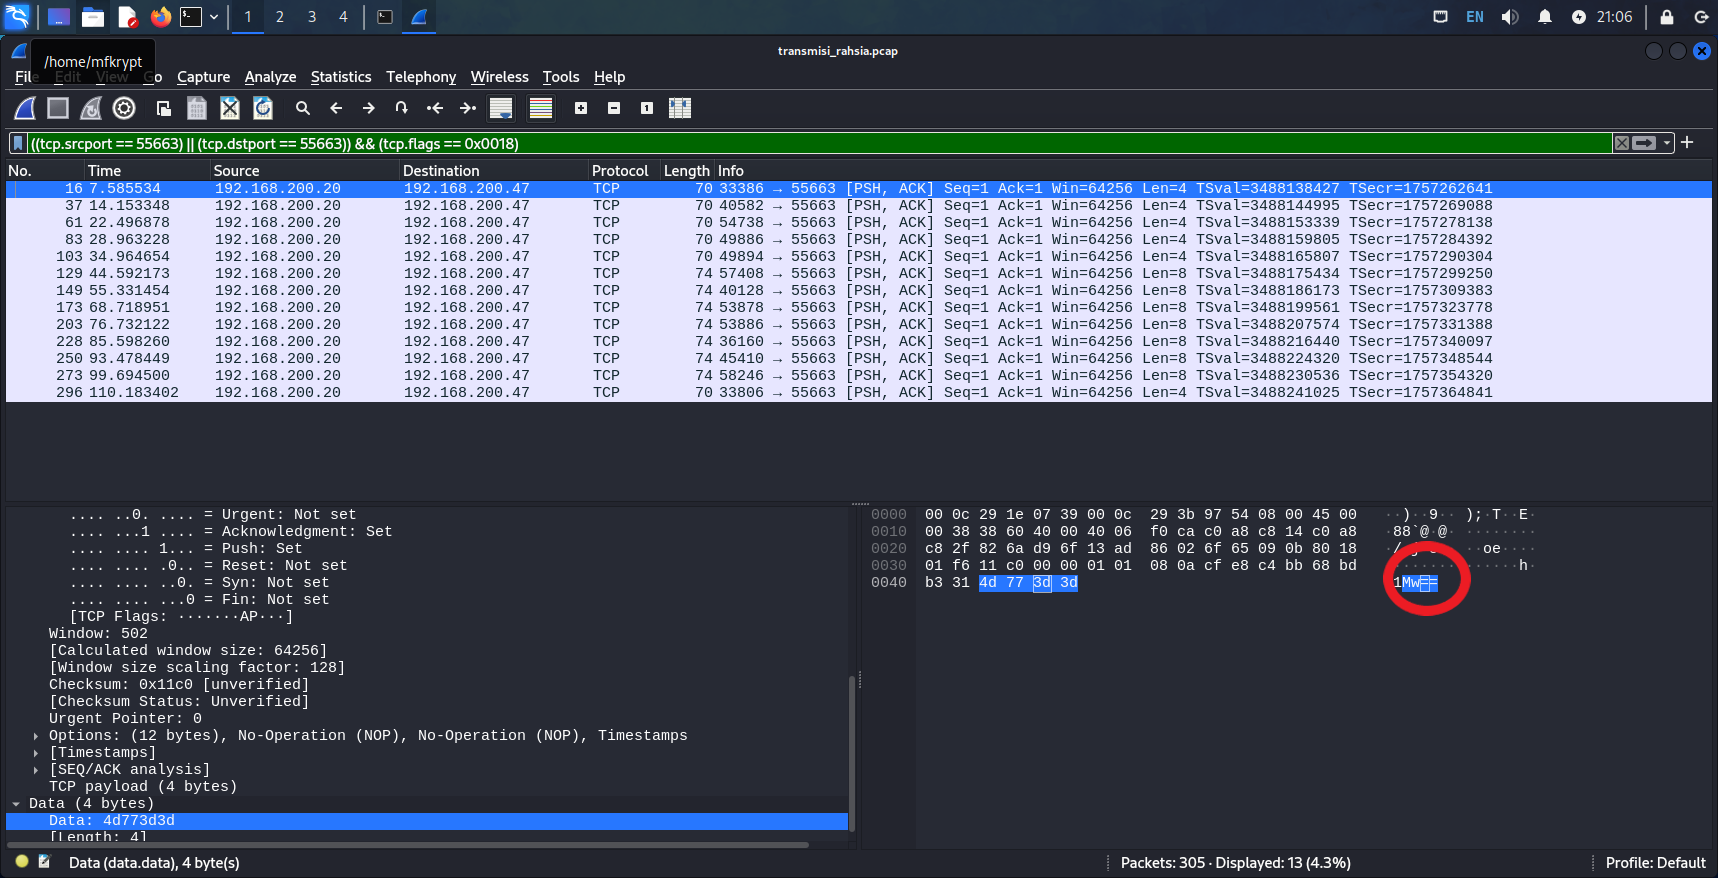The width and height of the screenshot is (1718, 878).
Task: Zoom in on the packet text
Action: [581, 108]
